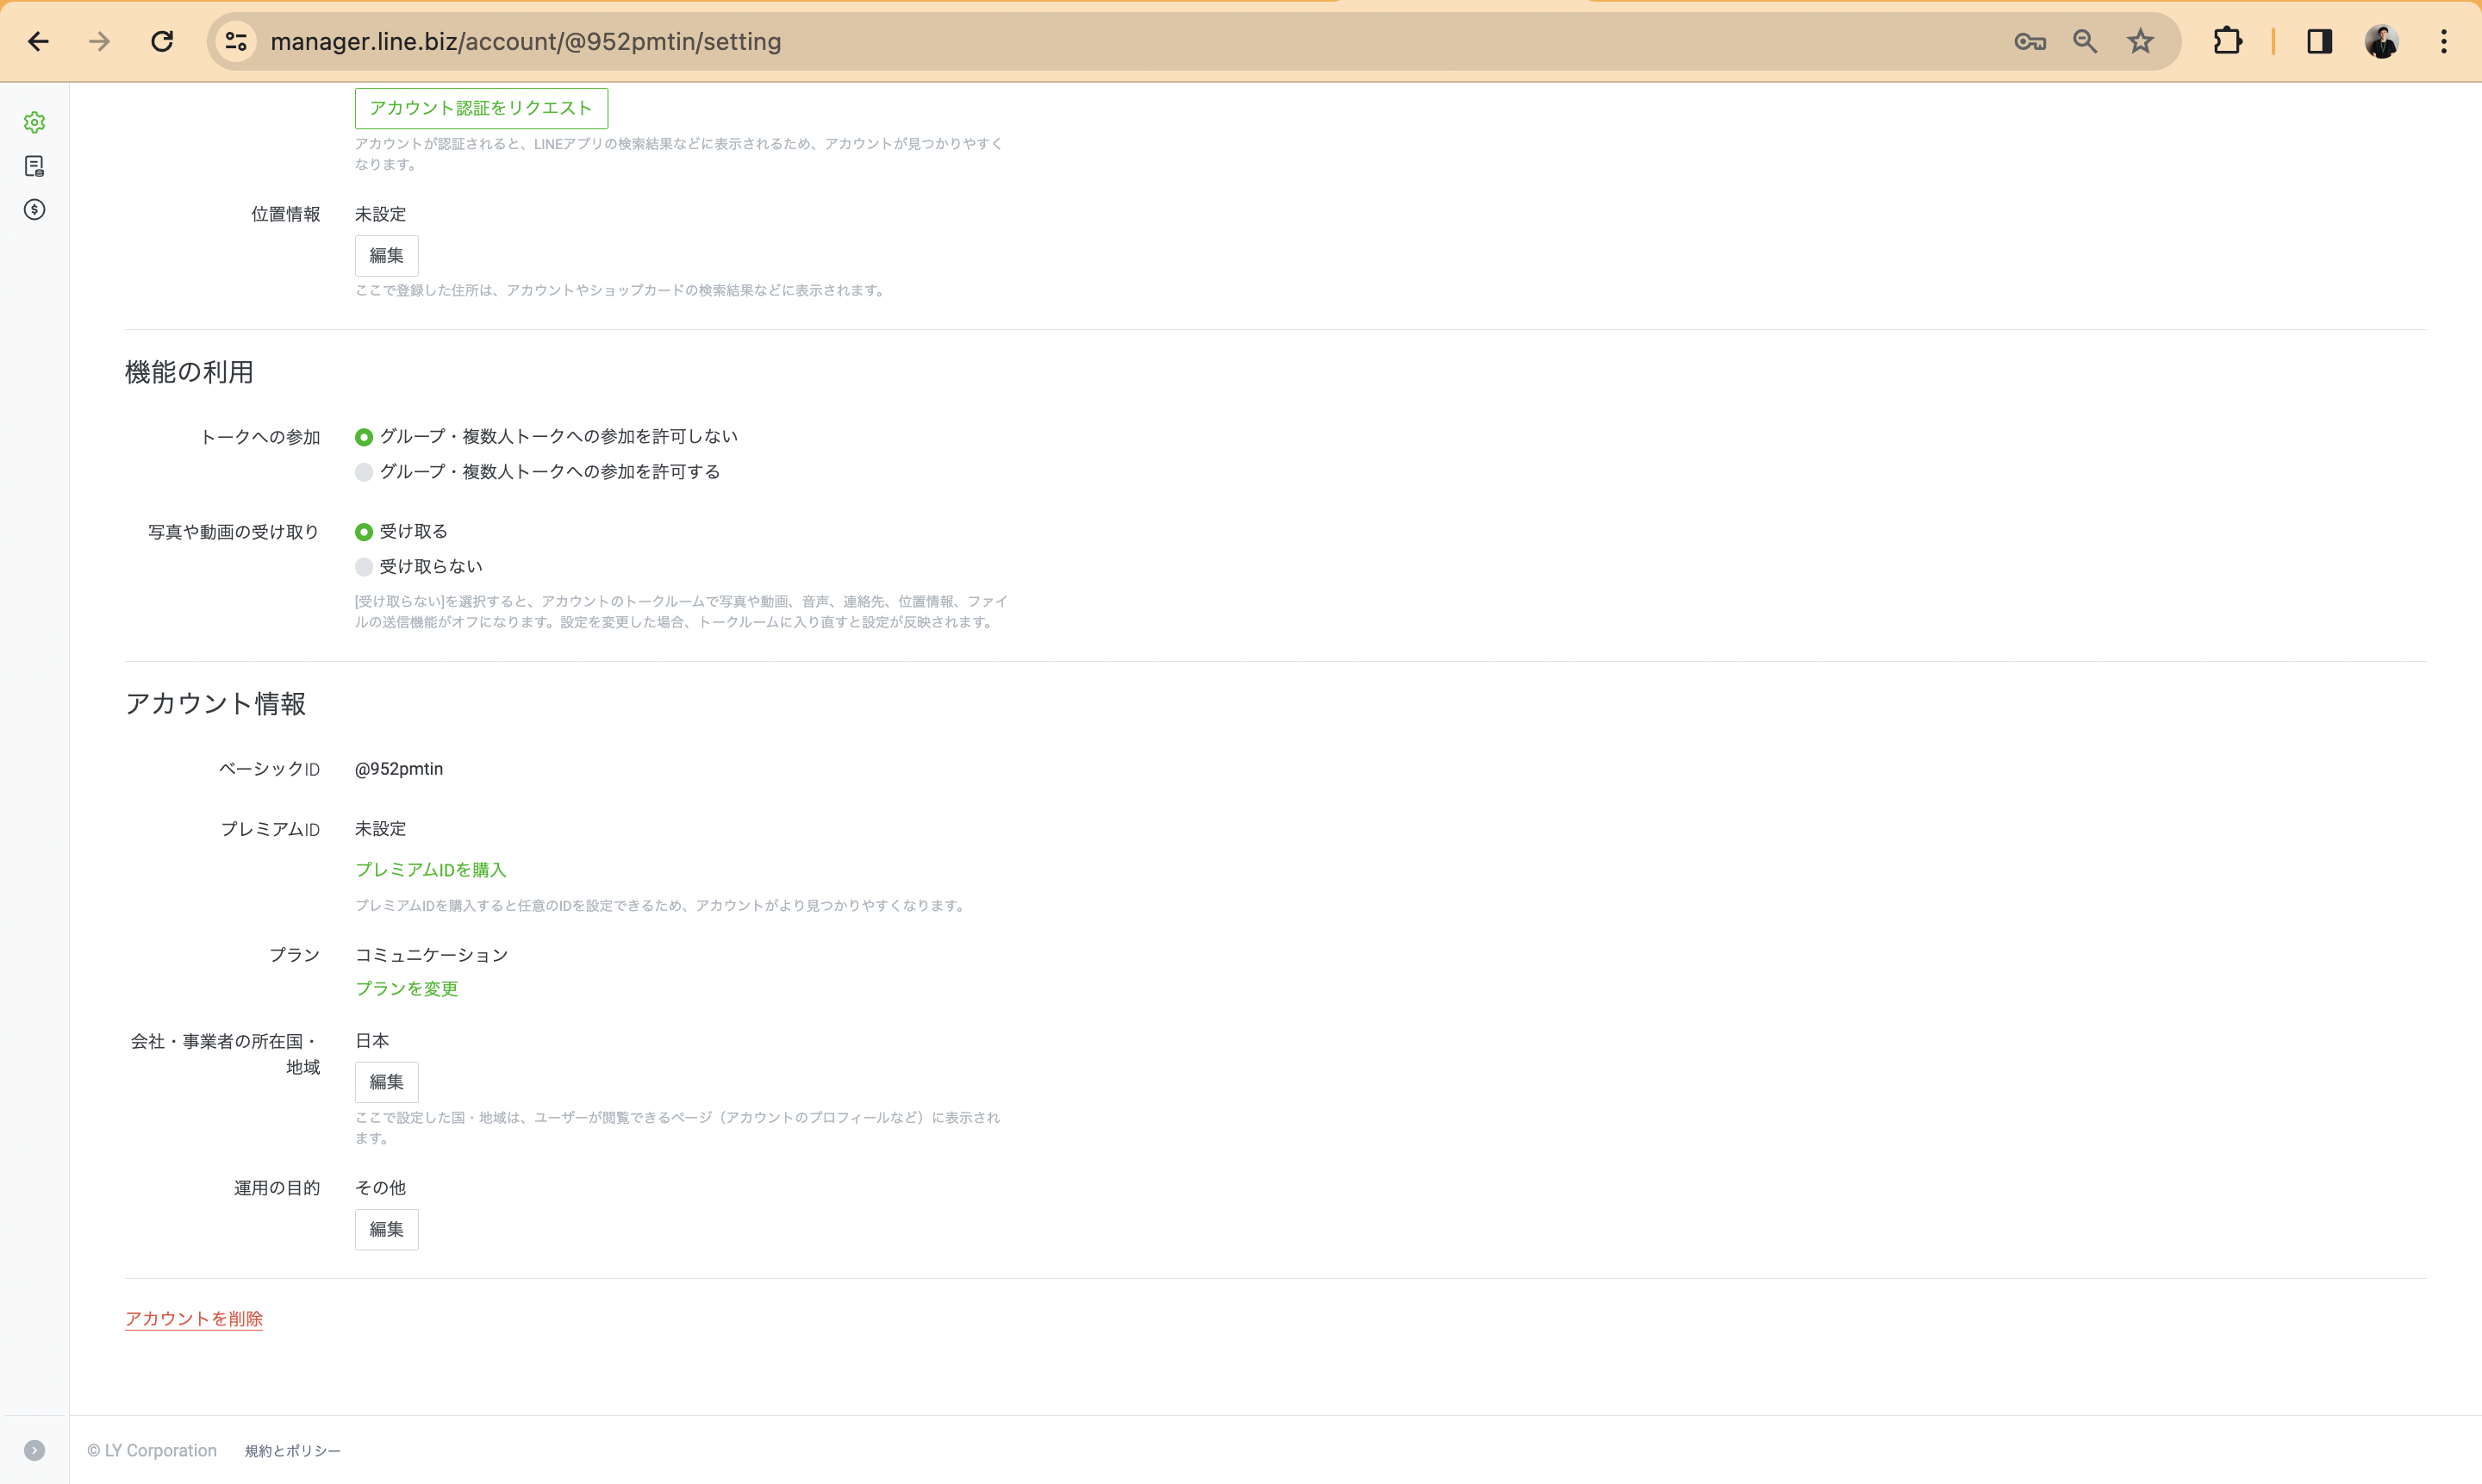Click the プレミアムIDを購入 link
Image resolution: width=2482 pixels, height=1484 pixels.
coord(430,870)
